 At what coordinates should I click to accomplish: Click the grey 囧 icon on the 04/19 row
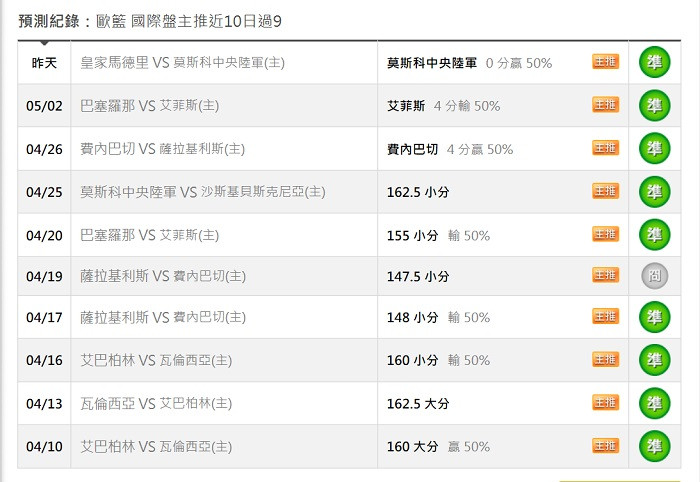tap(654, 276)
